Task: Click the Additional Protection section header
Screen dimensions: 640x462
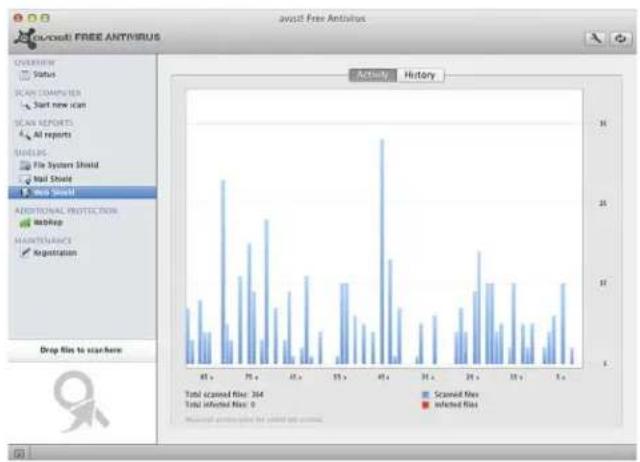Action: (x=66, y=211)
